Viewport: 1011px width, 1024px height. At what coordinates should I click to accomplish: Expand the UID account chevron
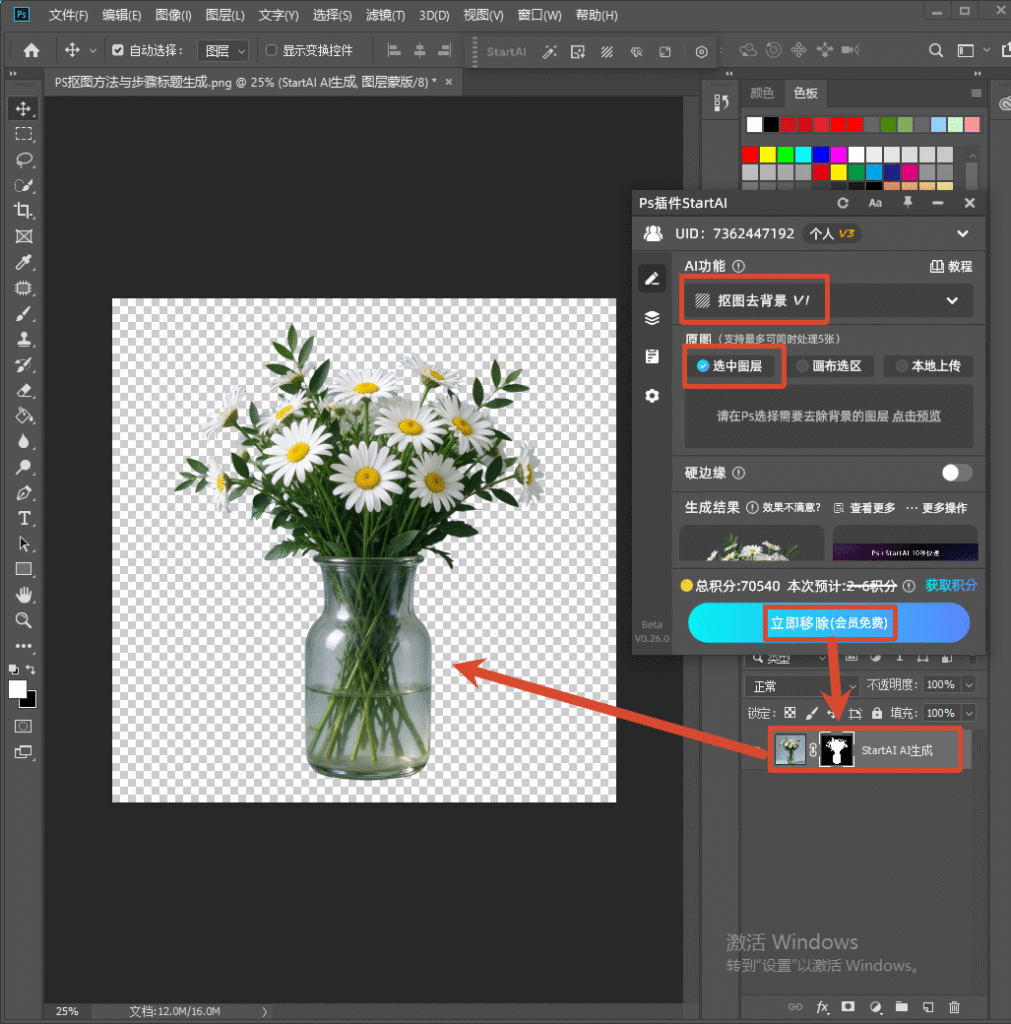963,234
